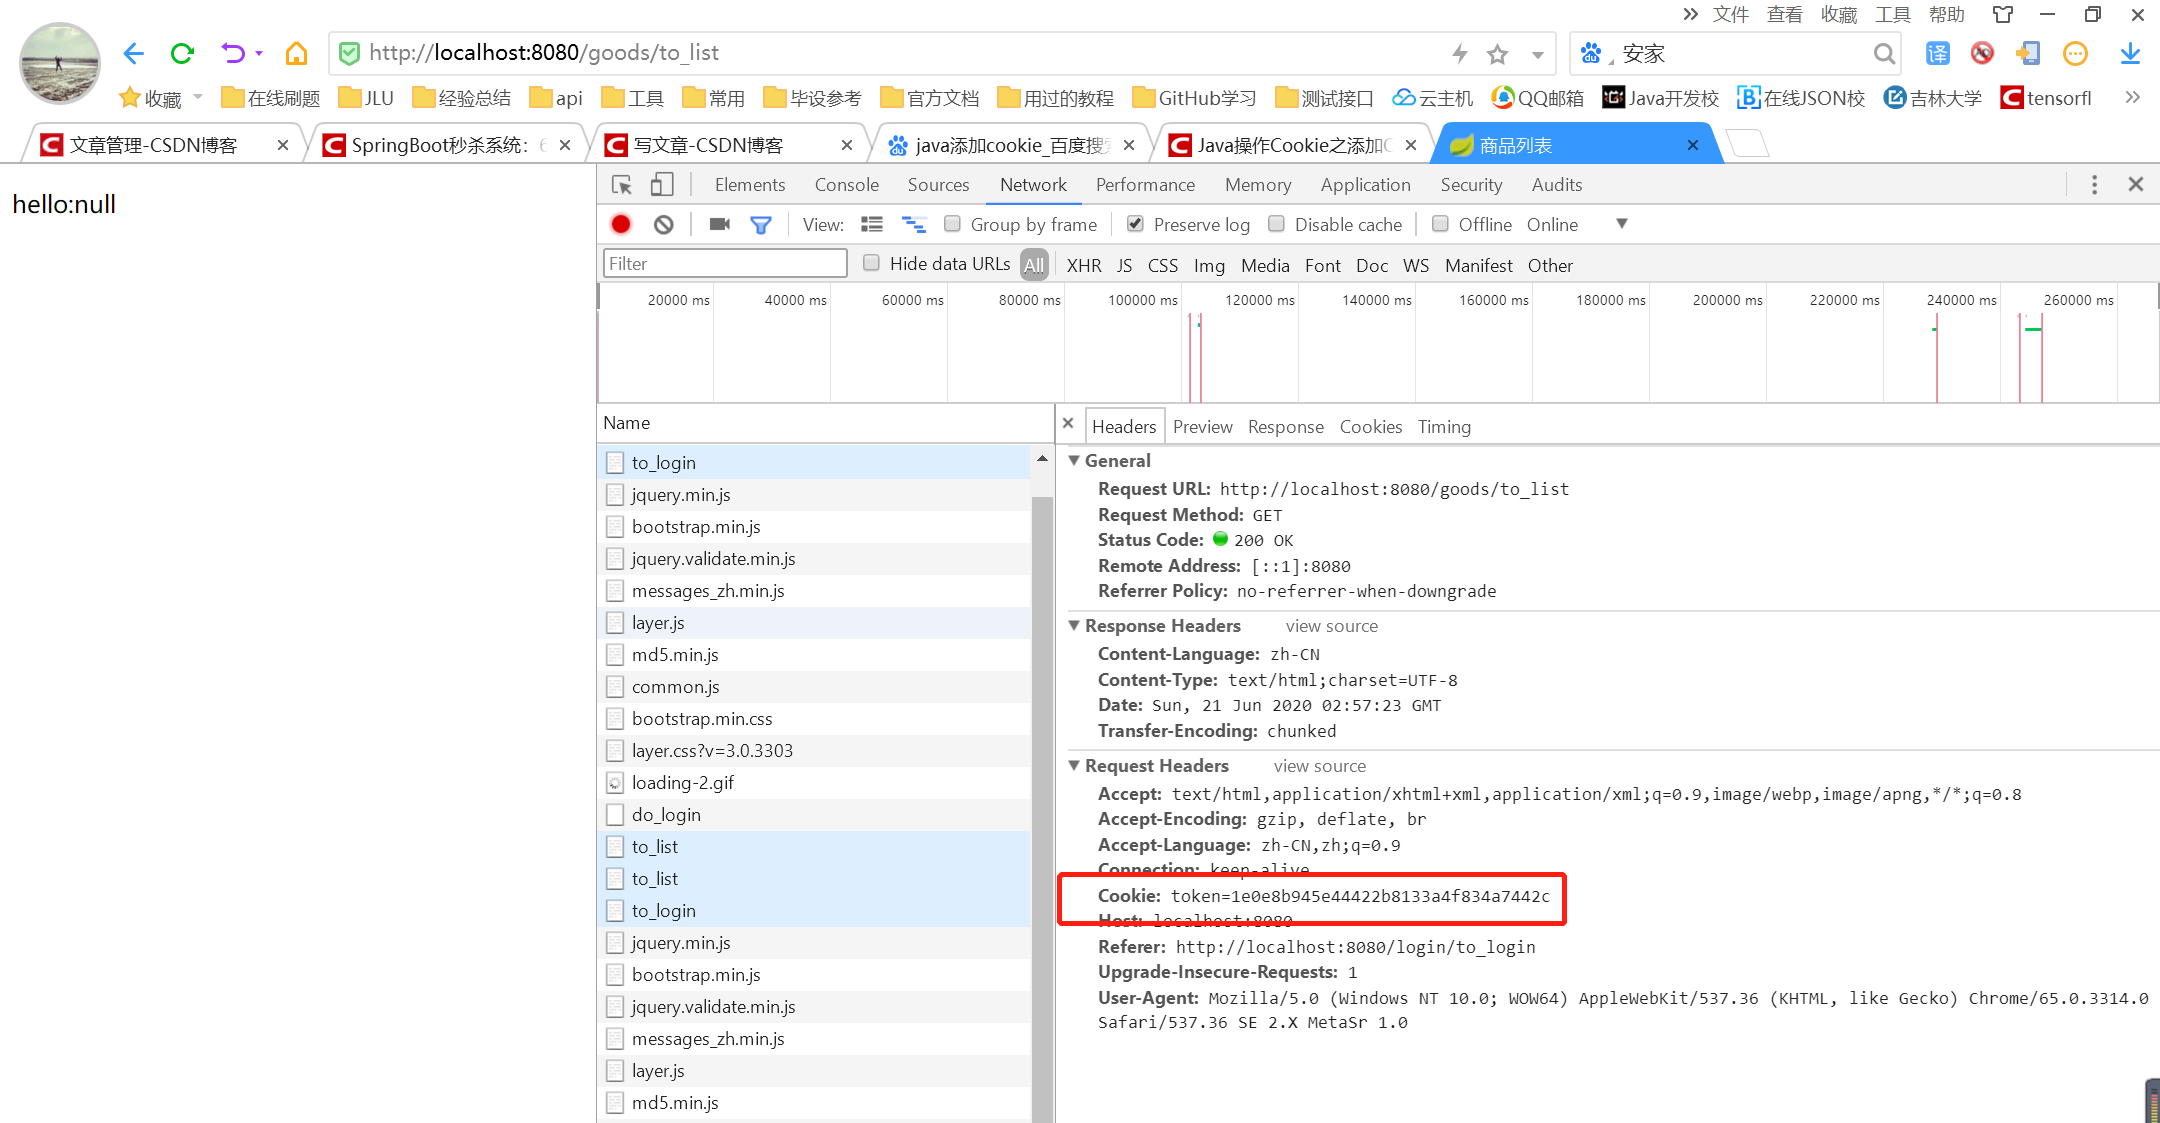The width and height of the screenshot is (2160, 1123).
Task: Click view source next to Request Headers
Action: [1319, 766]
